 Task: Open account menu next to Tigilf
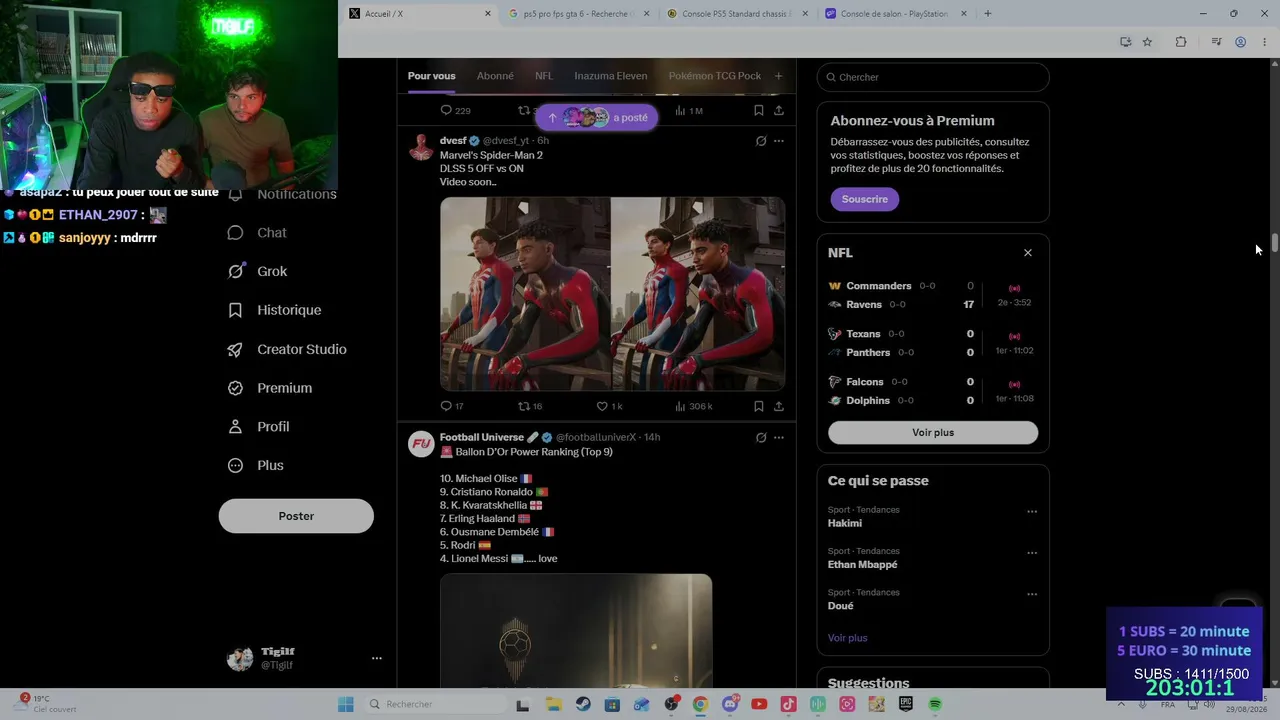[x=377, y=658]
